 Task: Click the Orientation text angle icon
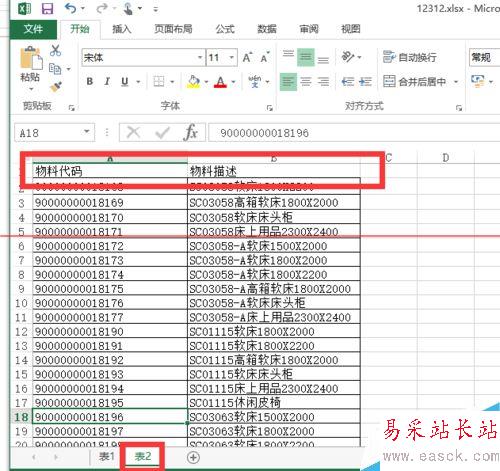[348, 57]
